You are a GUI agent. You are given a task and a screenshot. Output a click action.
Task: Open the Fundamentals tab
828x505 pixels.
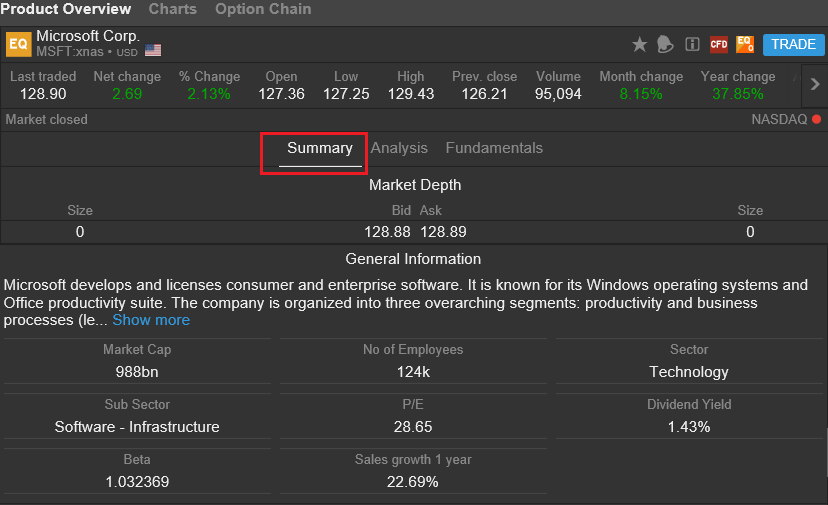(x=494, y=148)
